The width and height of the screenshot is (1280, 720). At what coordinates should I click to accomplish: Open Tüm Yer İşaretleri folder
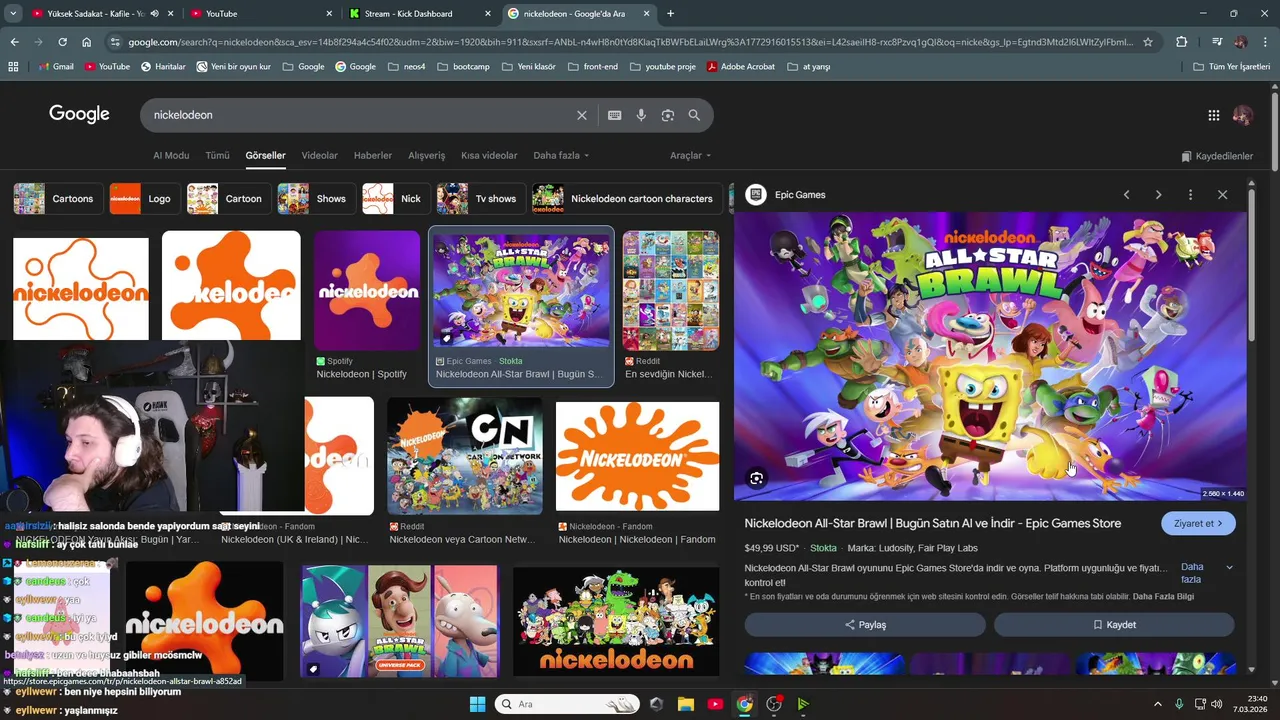click(1231, 67)
